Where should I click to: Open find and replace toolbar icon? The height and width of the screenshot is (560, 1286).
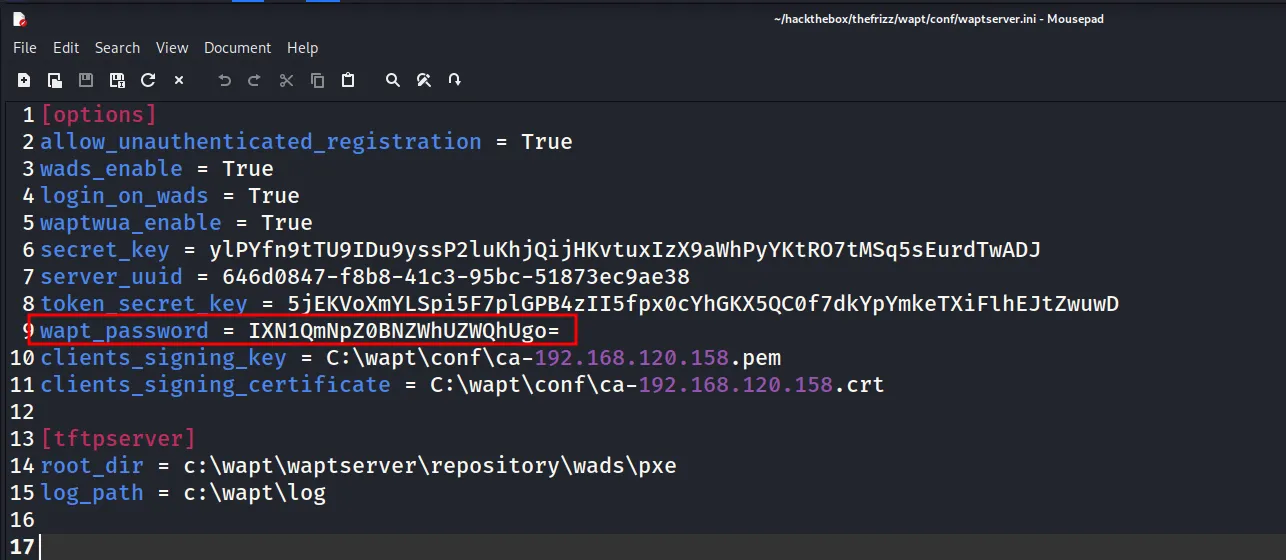pos(424,80)
